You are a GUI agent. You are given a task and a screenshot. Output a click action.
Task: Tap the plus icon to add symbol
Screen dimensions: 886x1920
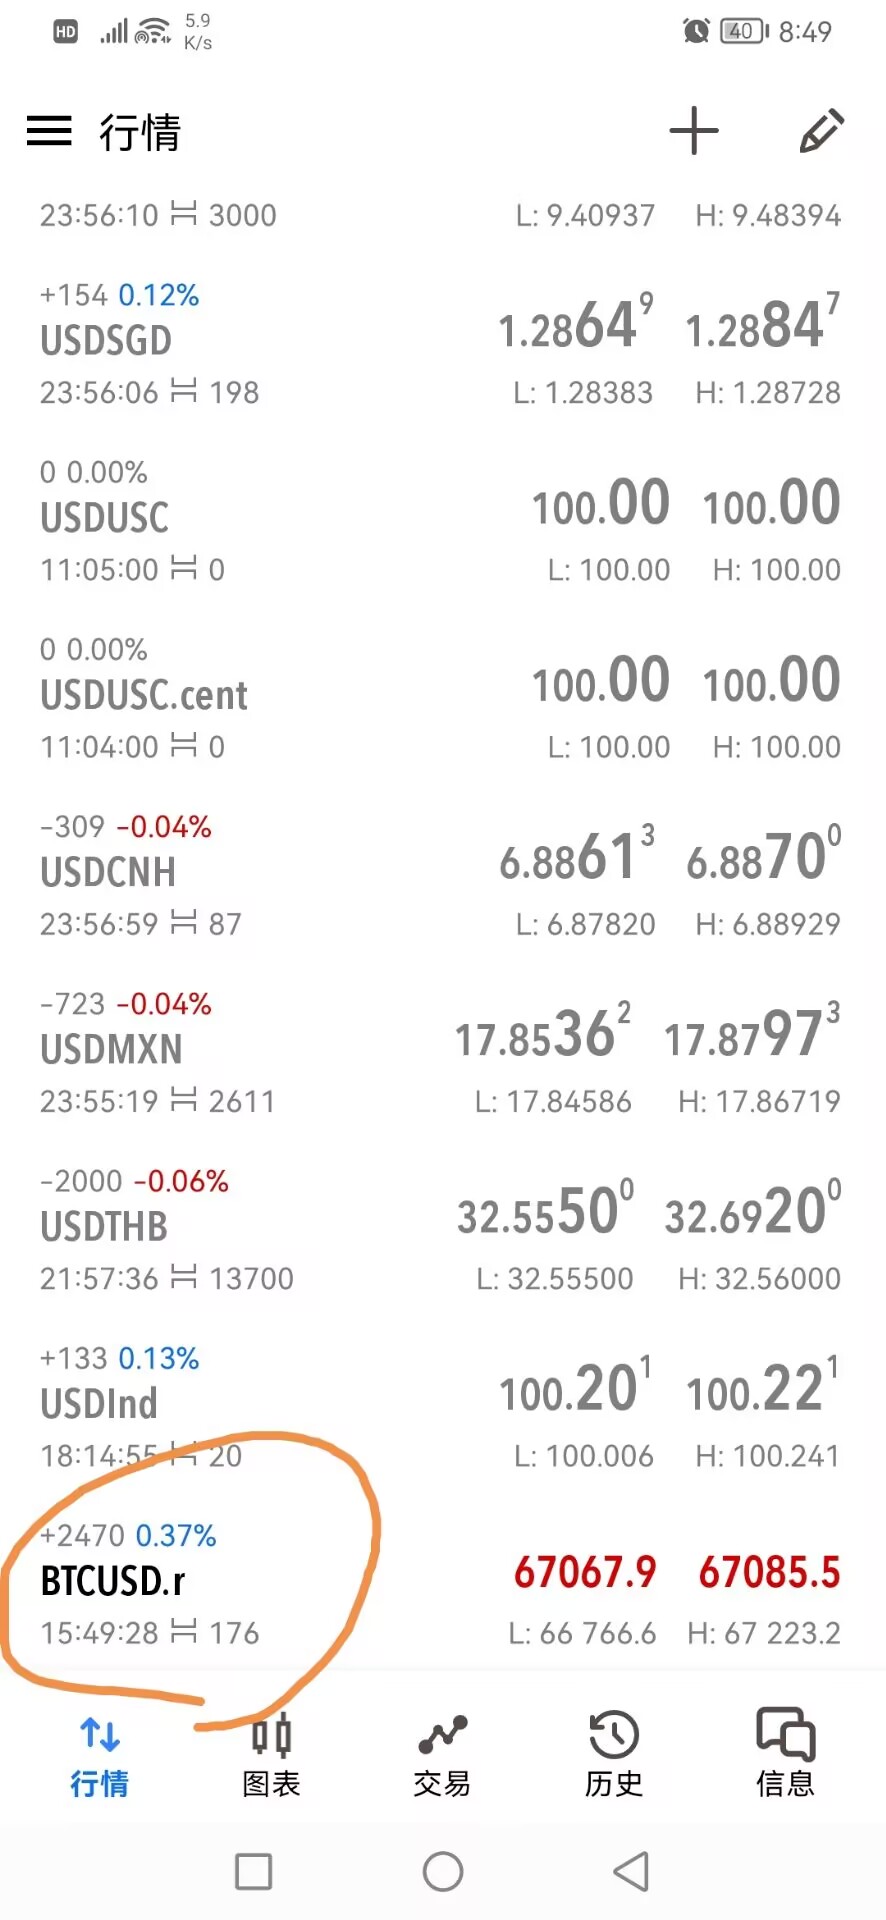coord(694,131)
